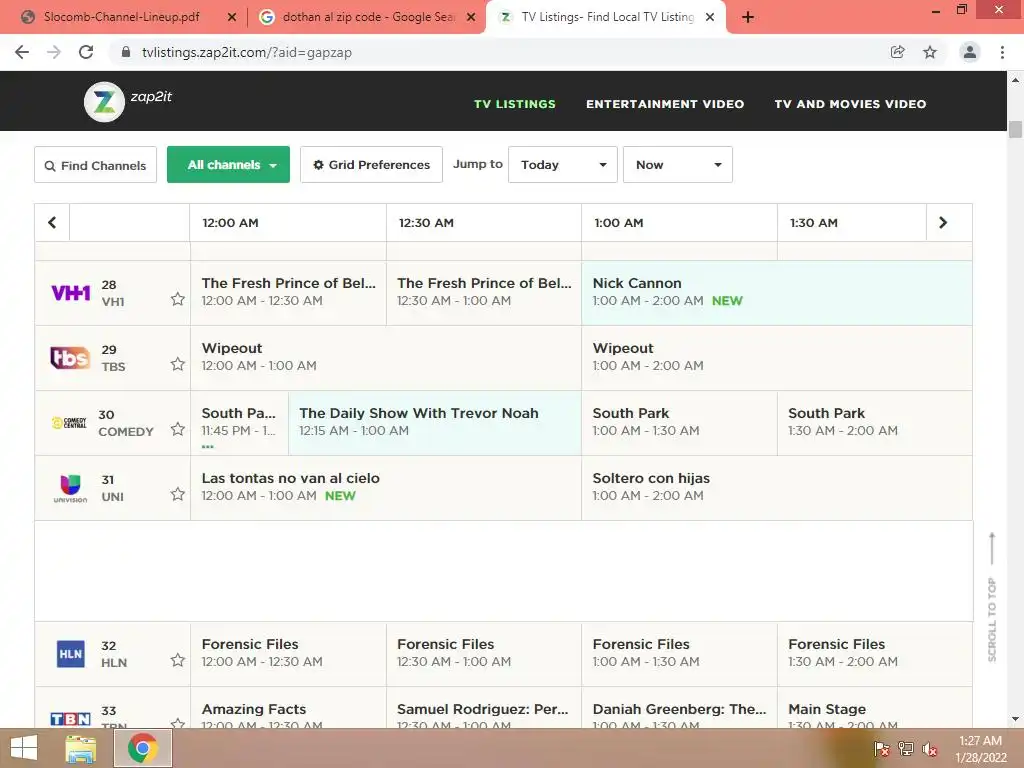Open Forensic Files 1:30 AM listing

tap(874, 654)
